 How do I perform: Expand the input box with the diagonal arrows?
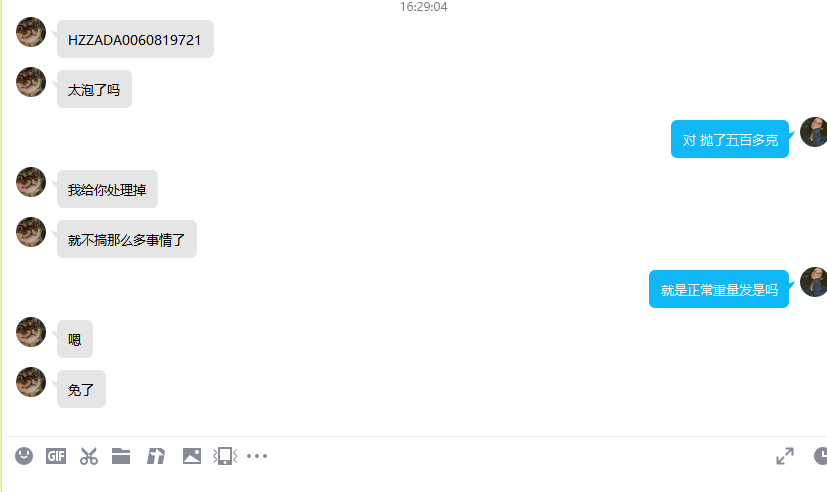785,456
